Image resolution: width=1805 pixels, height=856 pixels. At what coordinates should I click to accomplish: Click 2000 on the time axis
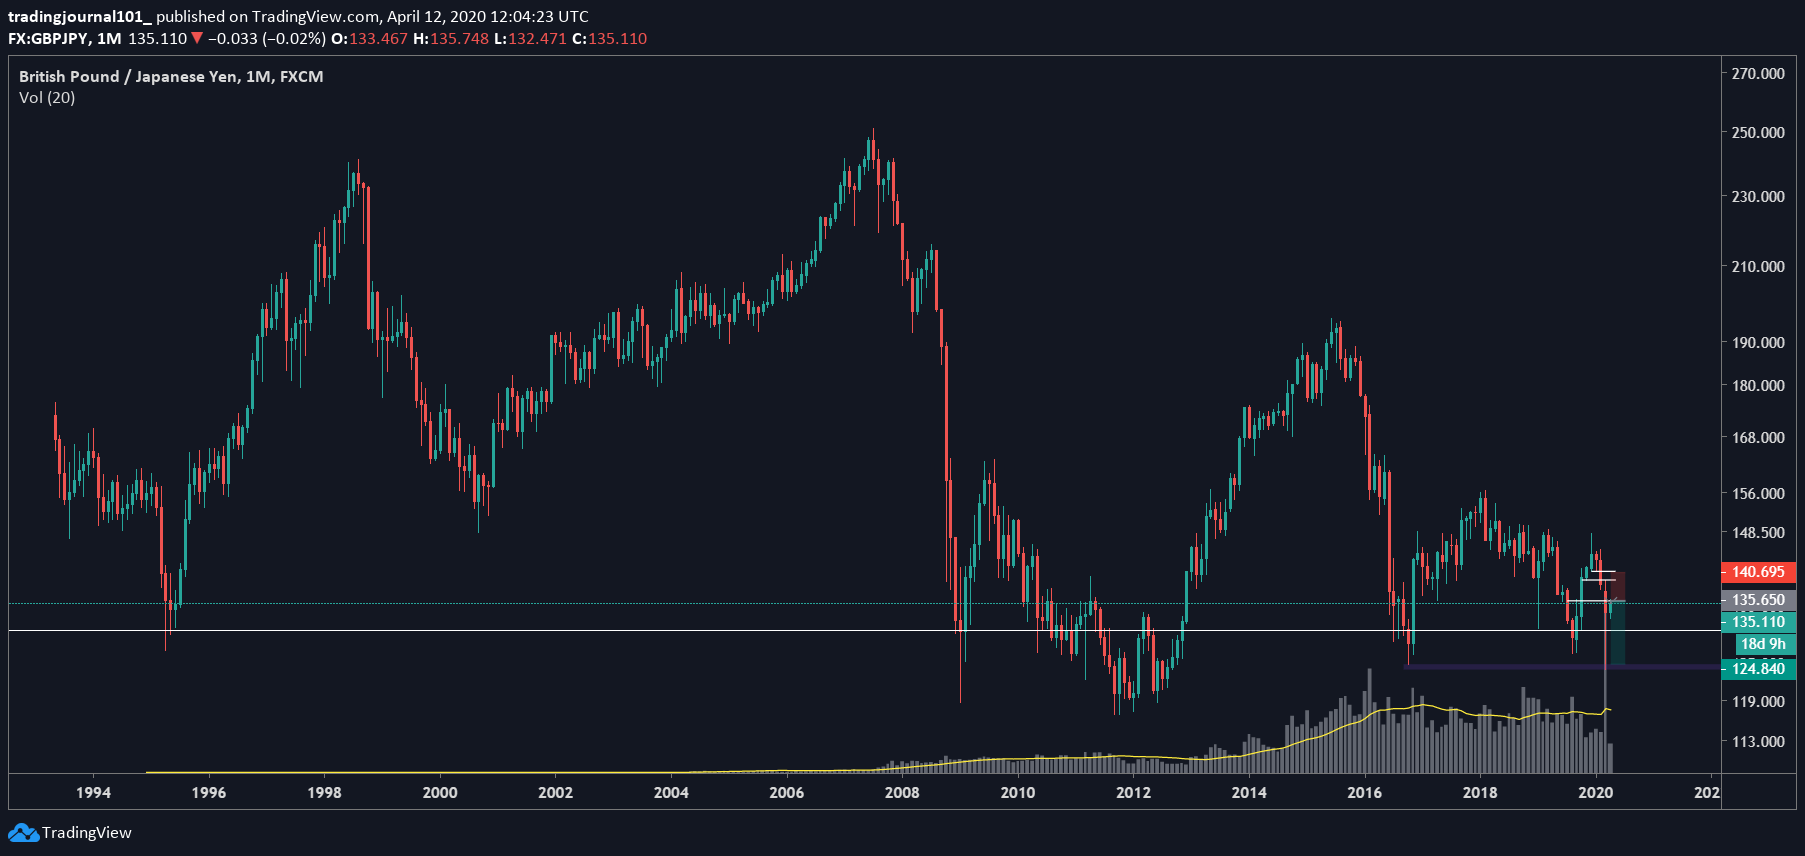tap(440, 792)
